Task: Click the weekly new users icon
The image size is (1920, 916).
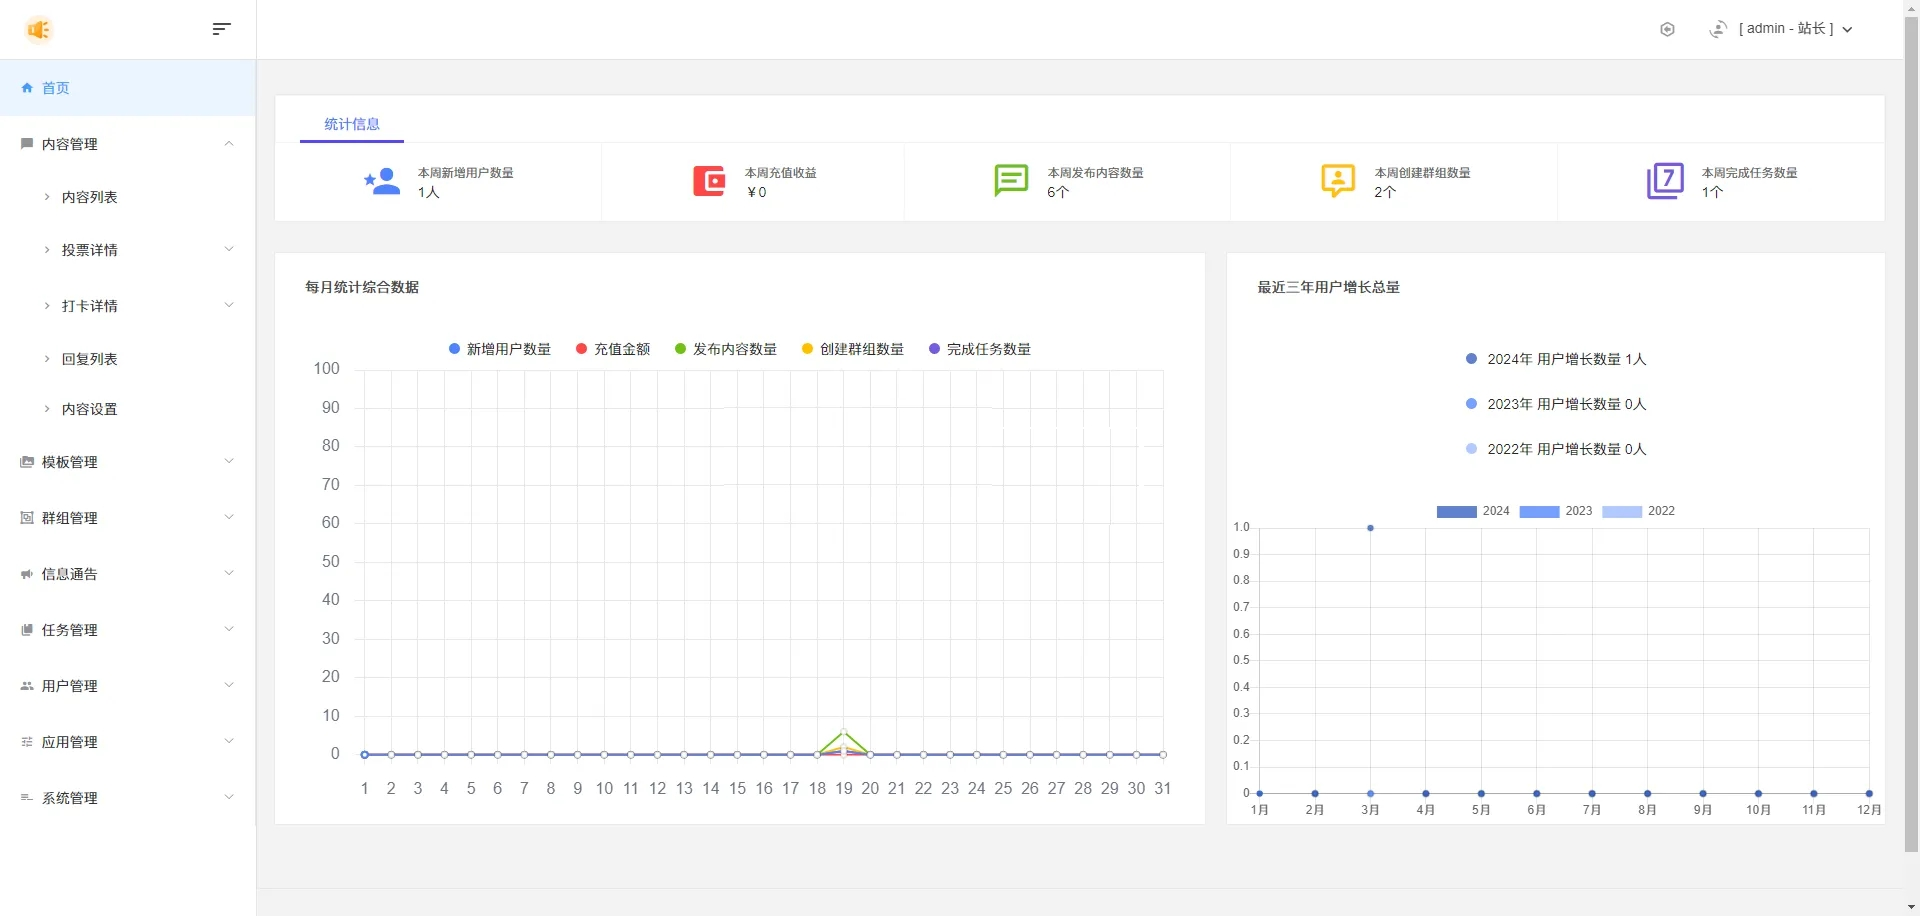Action: pyautogui.click(x=382, y=181)
